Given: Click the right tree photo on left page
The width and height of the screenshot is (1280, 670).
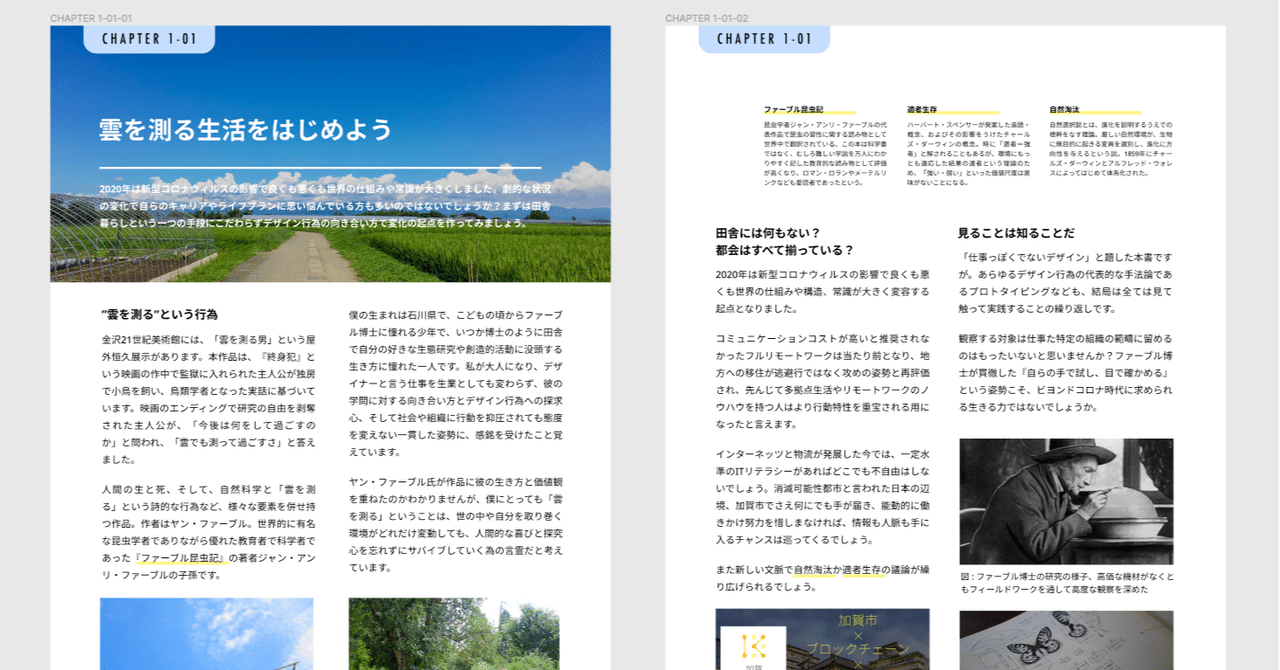Looking at the screenshot, I should tap(456, 640).
